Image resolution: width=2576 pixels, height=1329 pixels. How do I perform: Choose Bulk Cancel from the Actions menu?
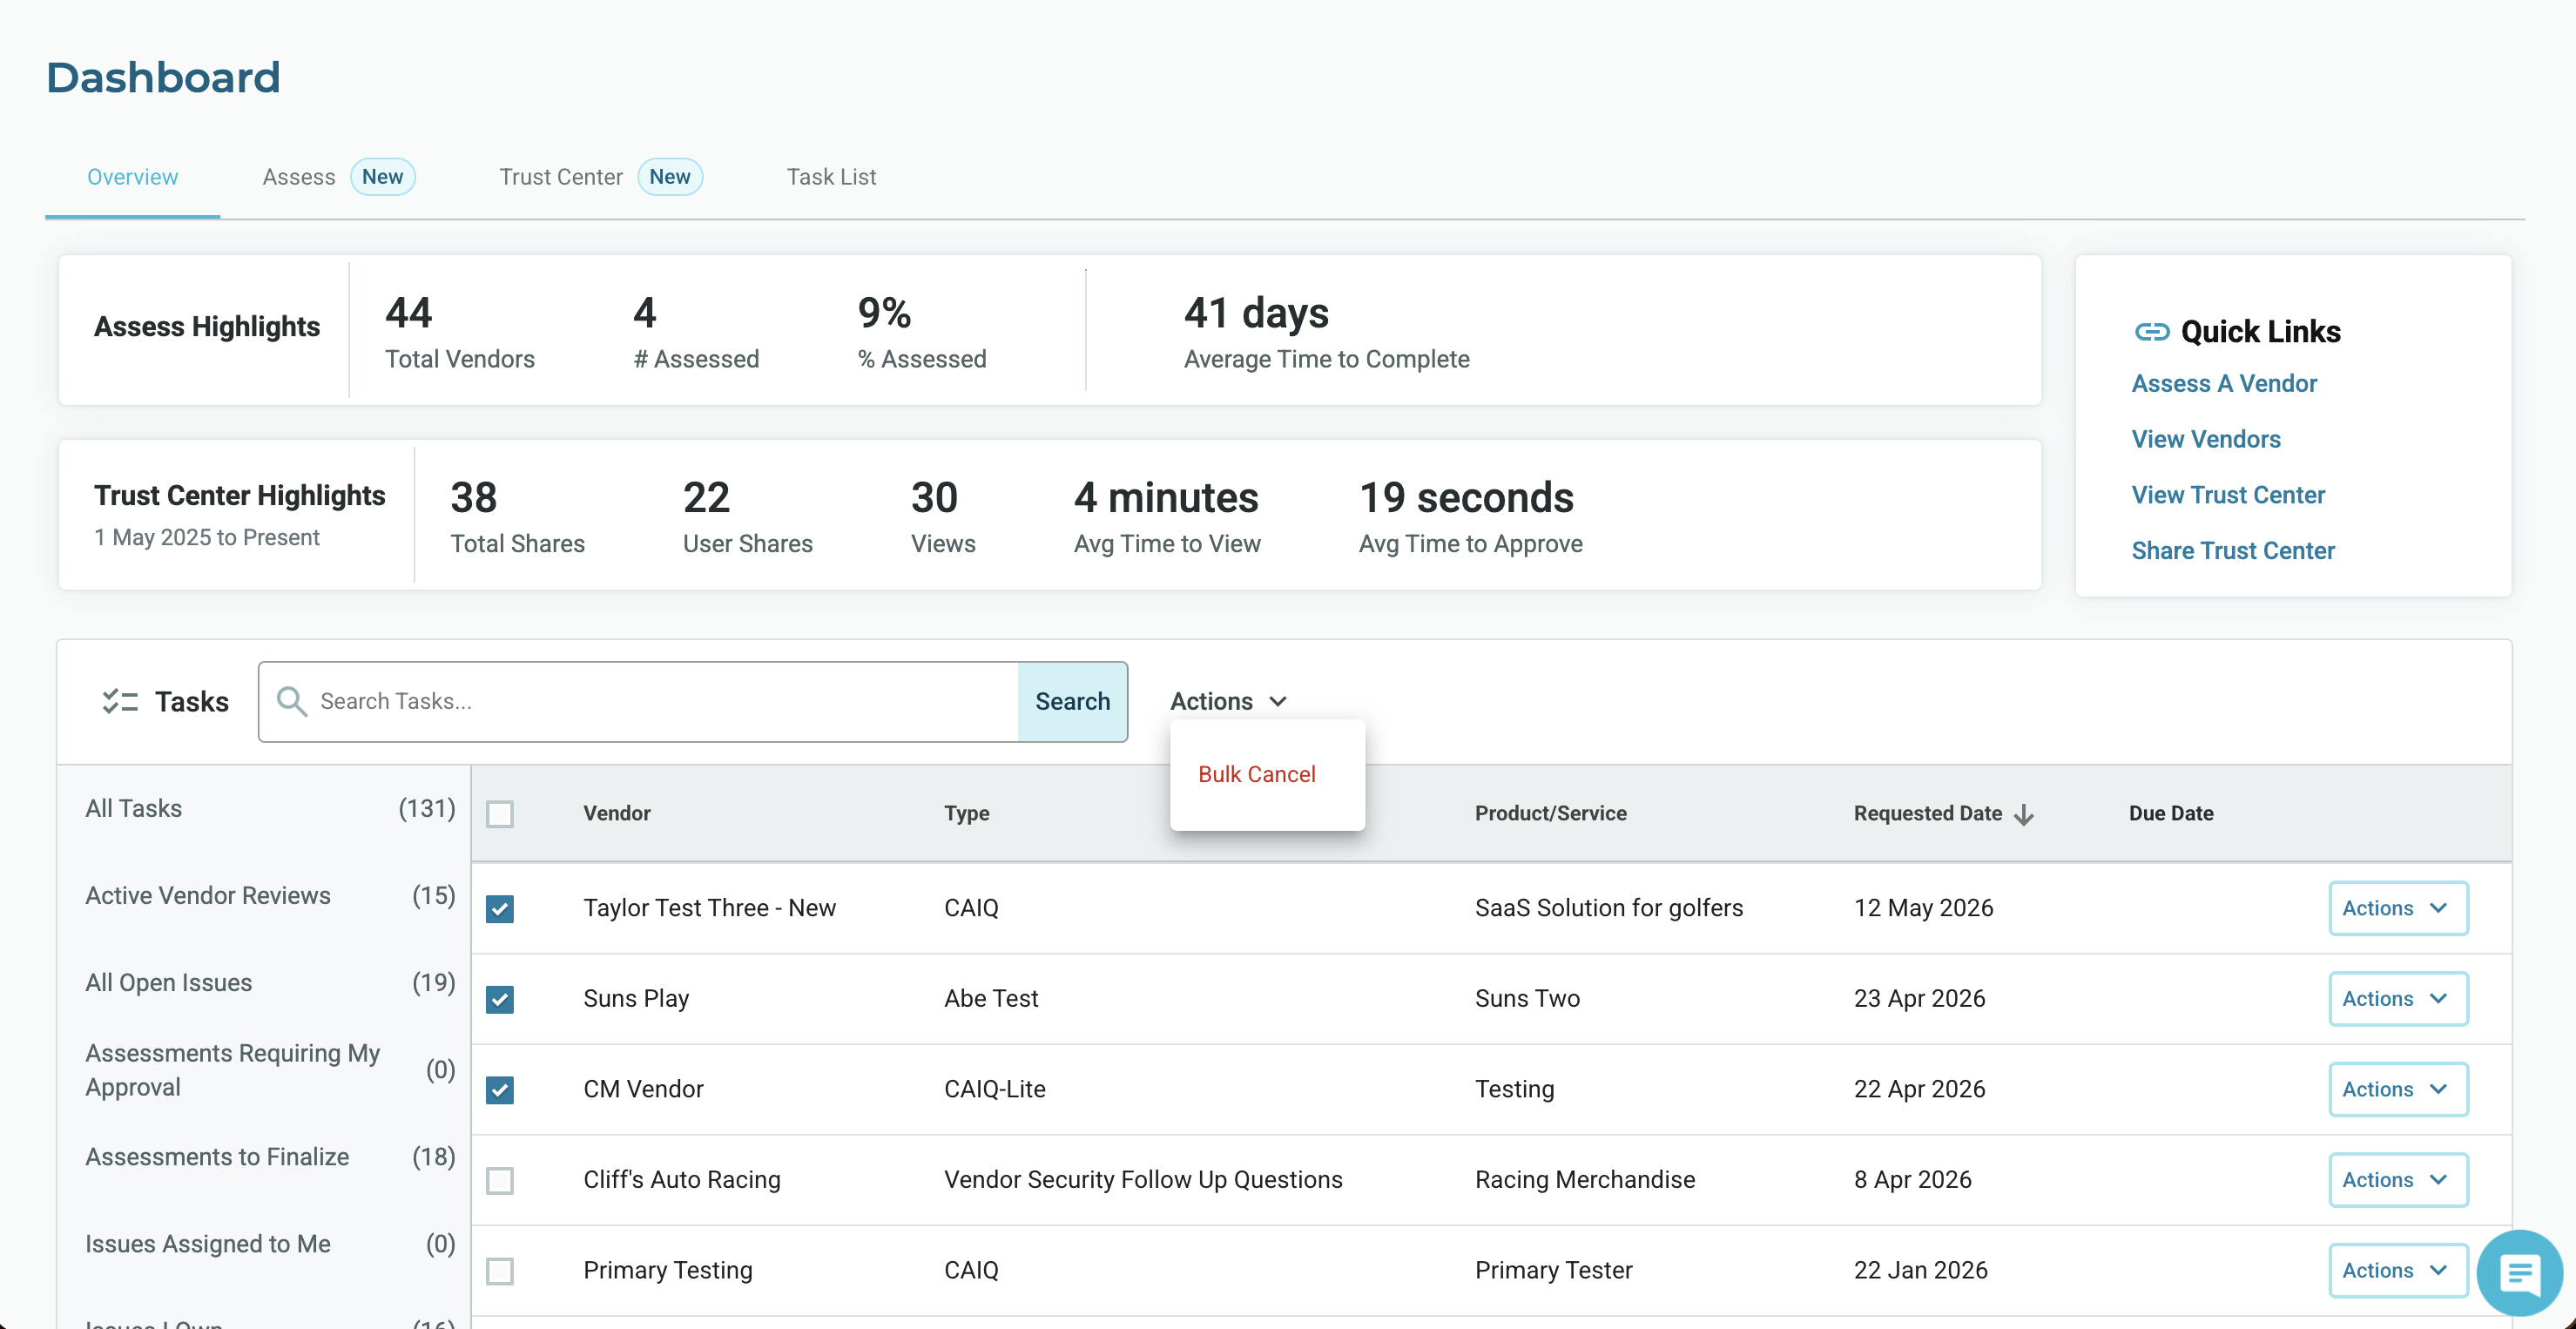click(1257, 774)
